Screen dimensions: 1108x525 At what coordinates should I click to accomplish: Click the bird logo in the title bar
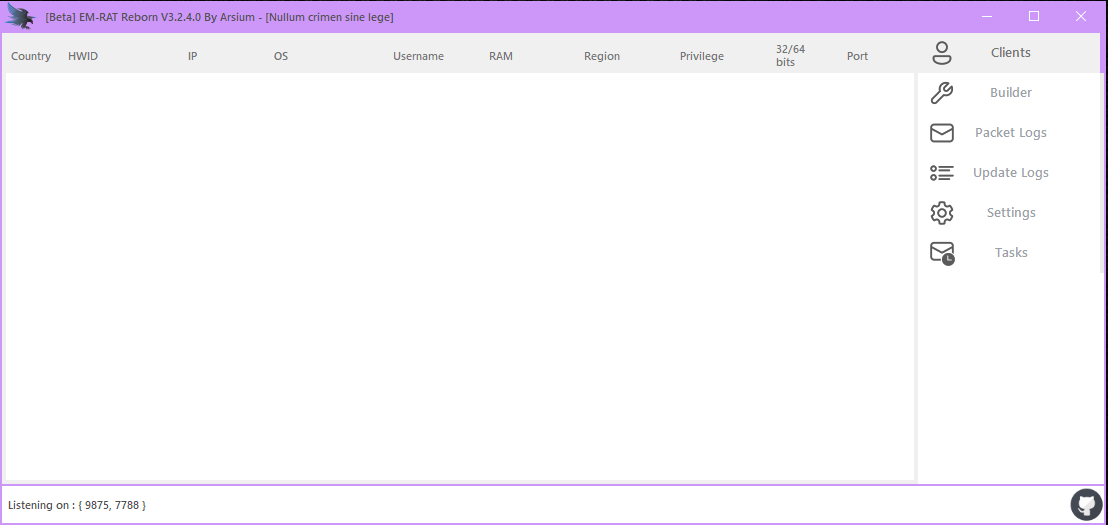click(x=20, y=16)
